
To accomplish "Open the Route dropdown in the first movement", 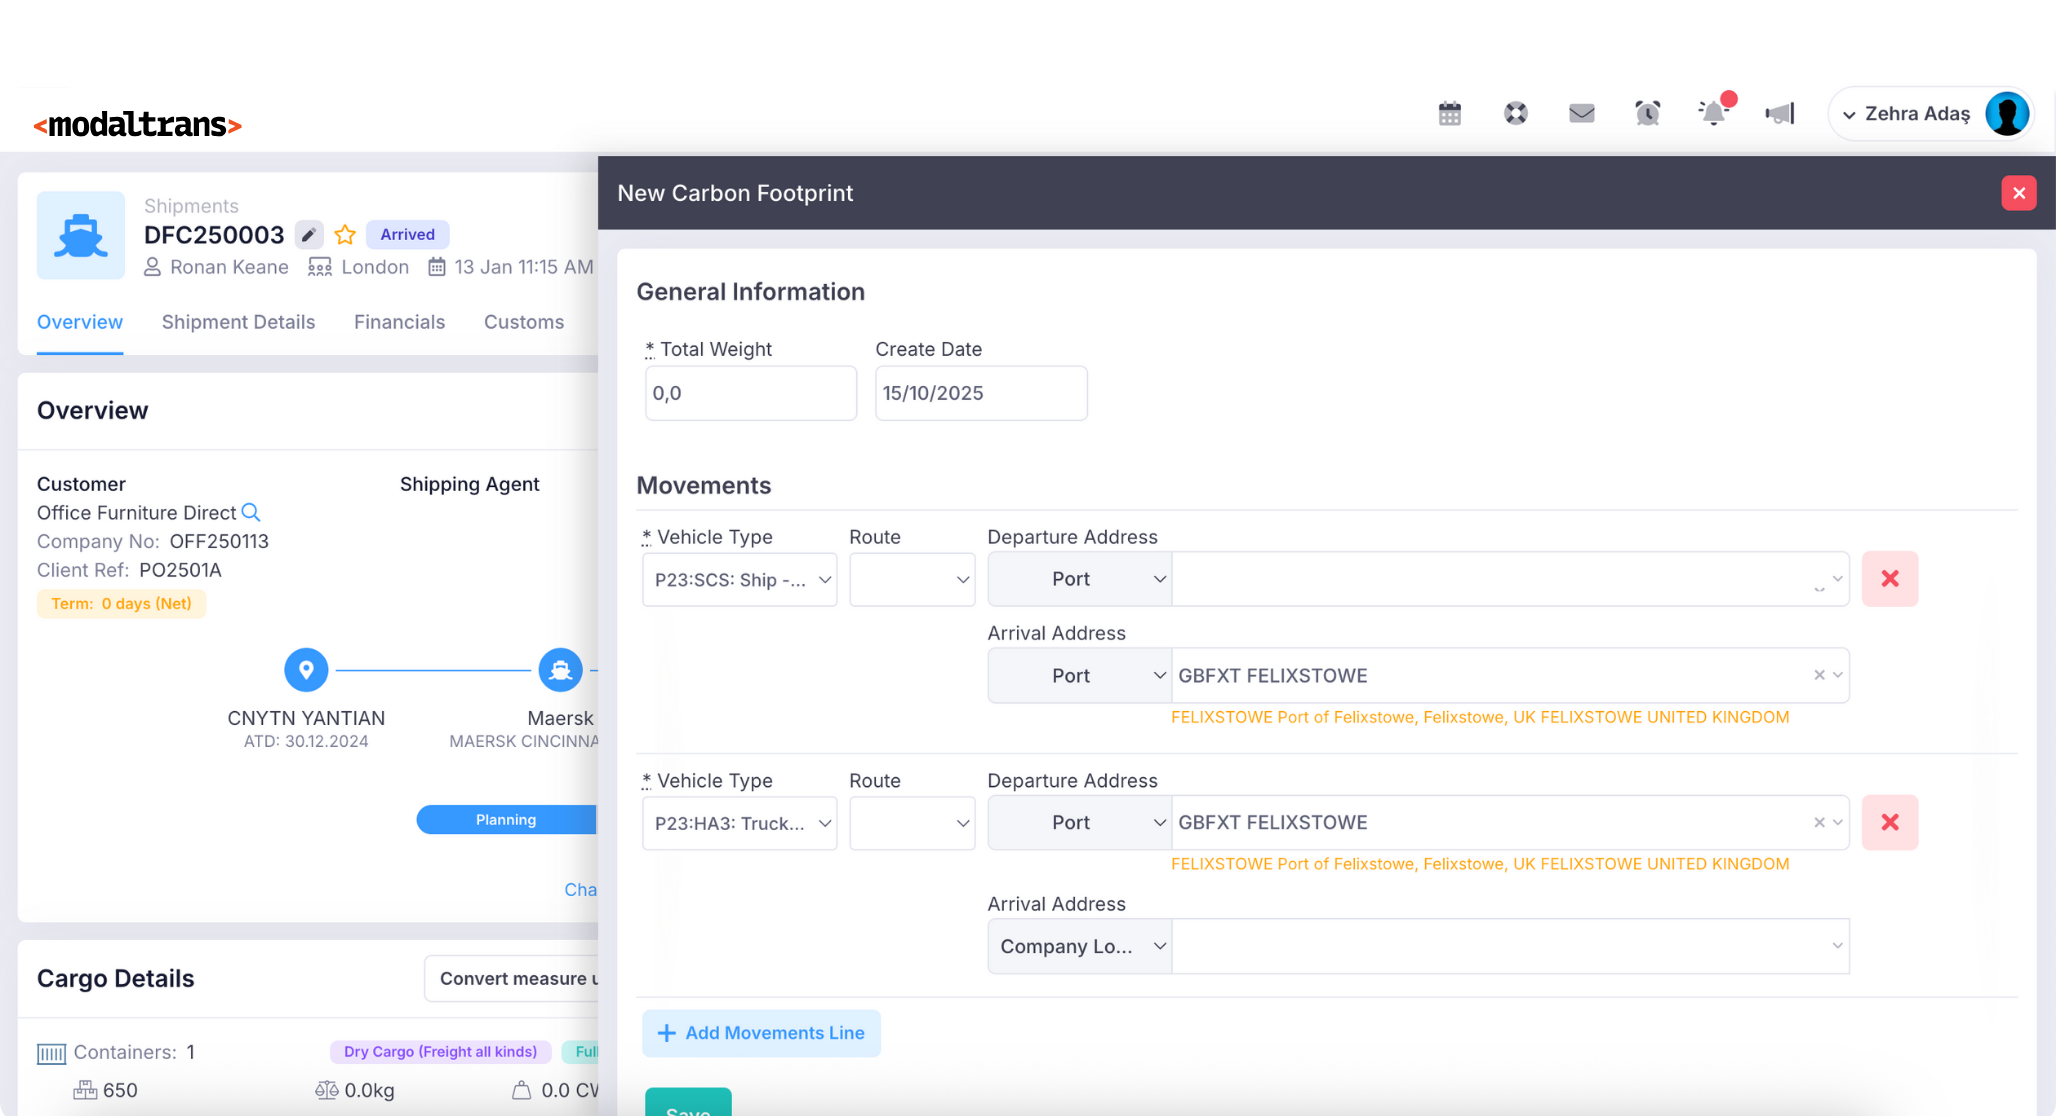I will pos(911,579).
